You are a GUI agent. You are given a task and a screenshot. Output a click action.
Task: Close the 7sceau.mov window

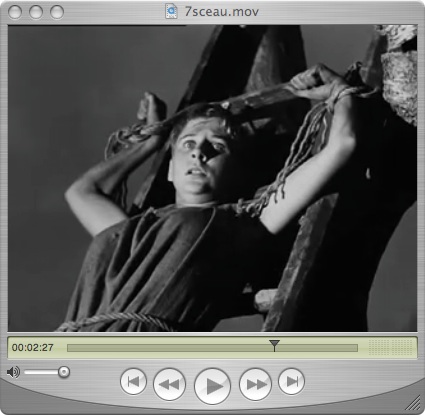pos(15,12)
